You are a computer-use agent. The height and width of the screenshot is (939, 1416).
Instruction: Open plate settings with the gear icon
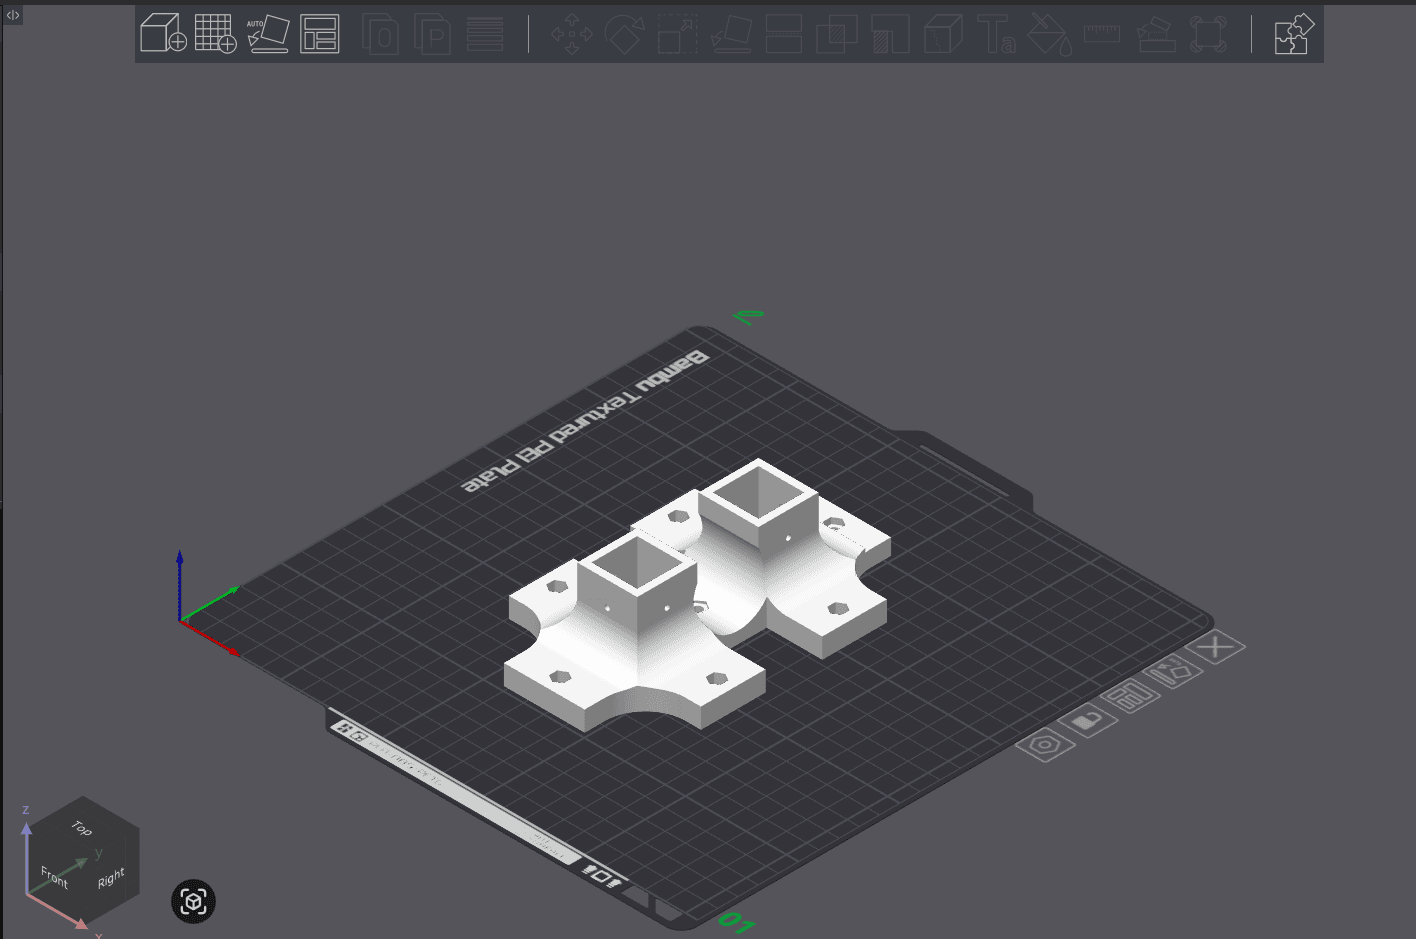pyautogui.click(x=1046, y=746)
